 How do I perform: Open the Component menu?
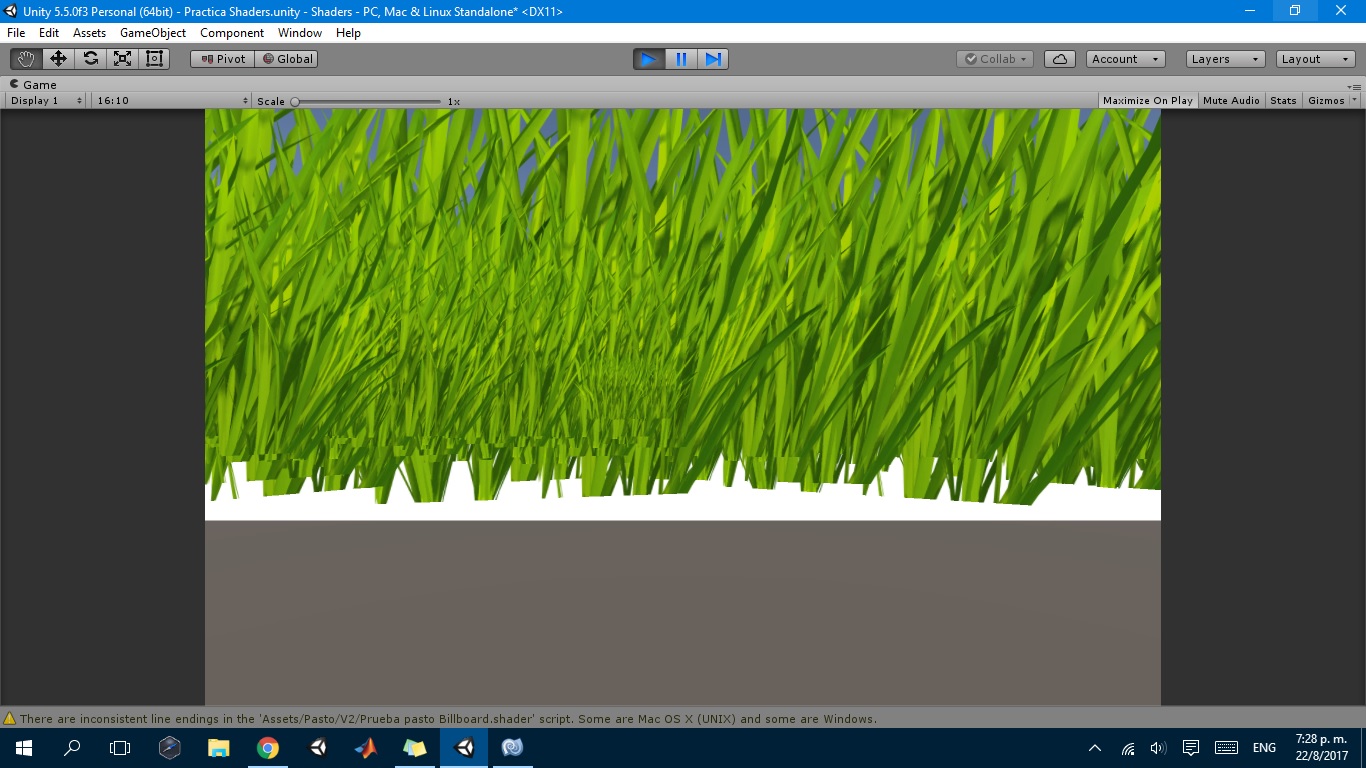(x=232, y=33)
